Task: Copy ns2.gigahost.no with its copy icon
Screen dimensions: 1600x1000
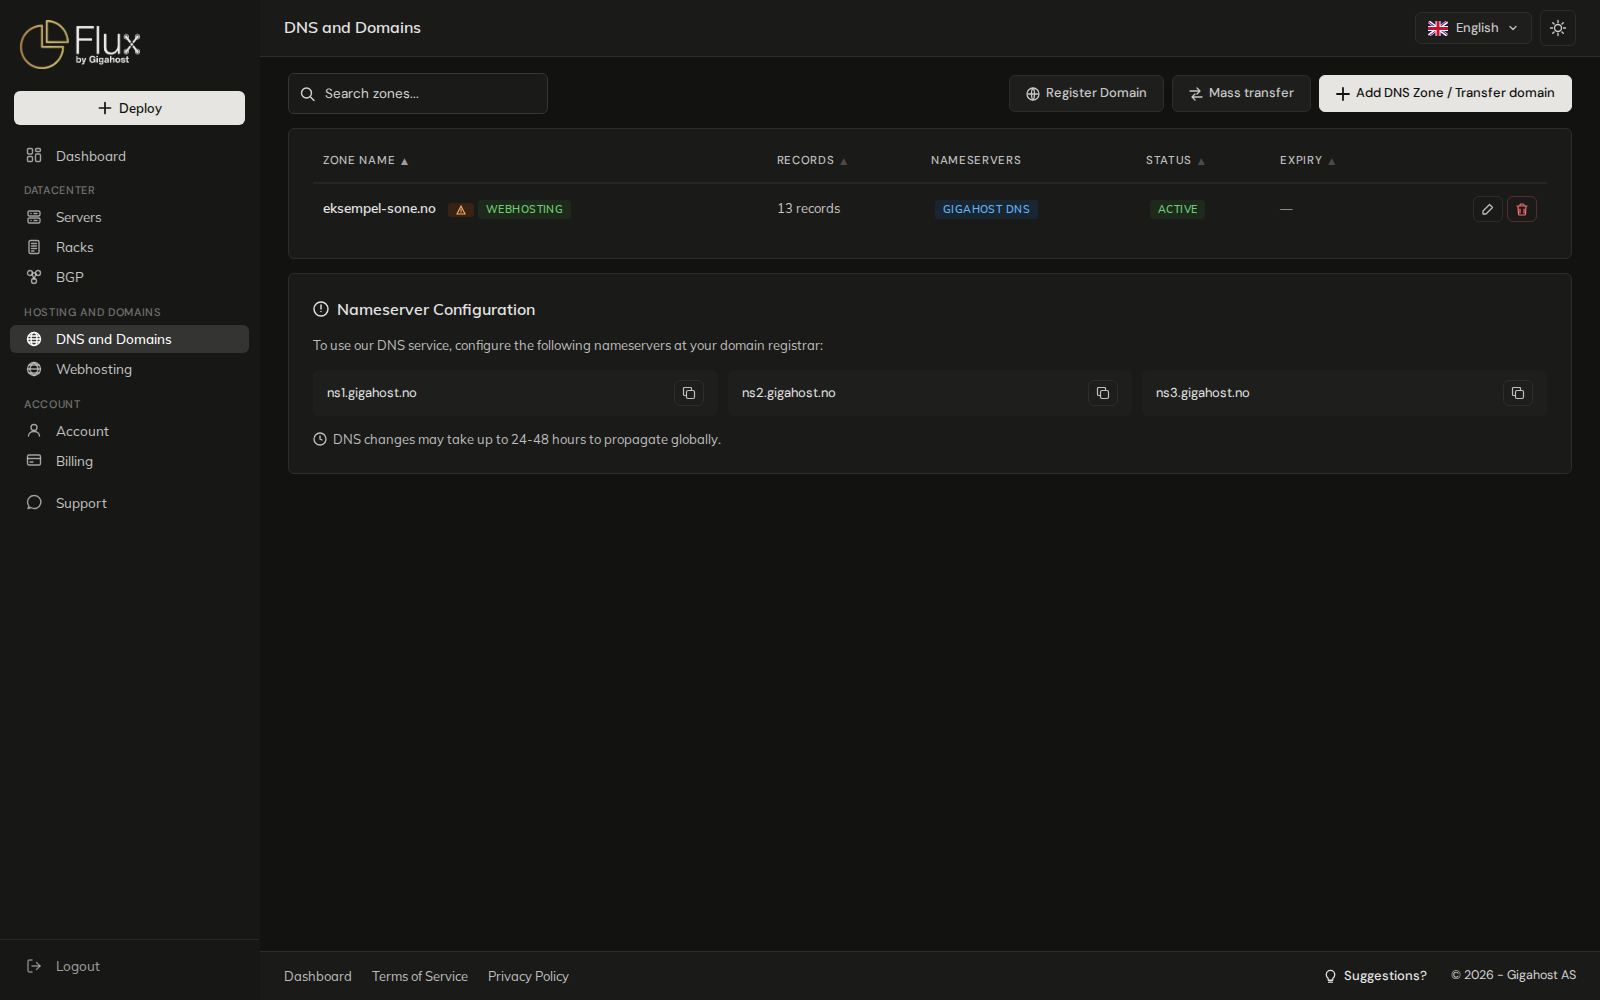Action: (x=1103, y=393)
